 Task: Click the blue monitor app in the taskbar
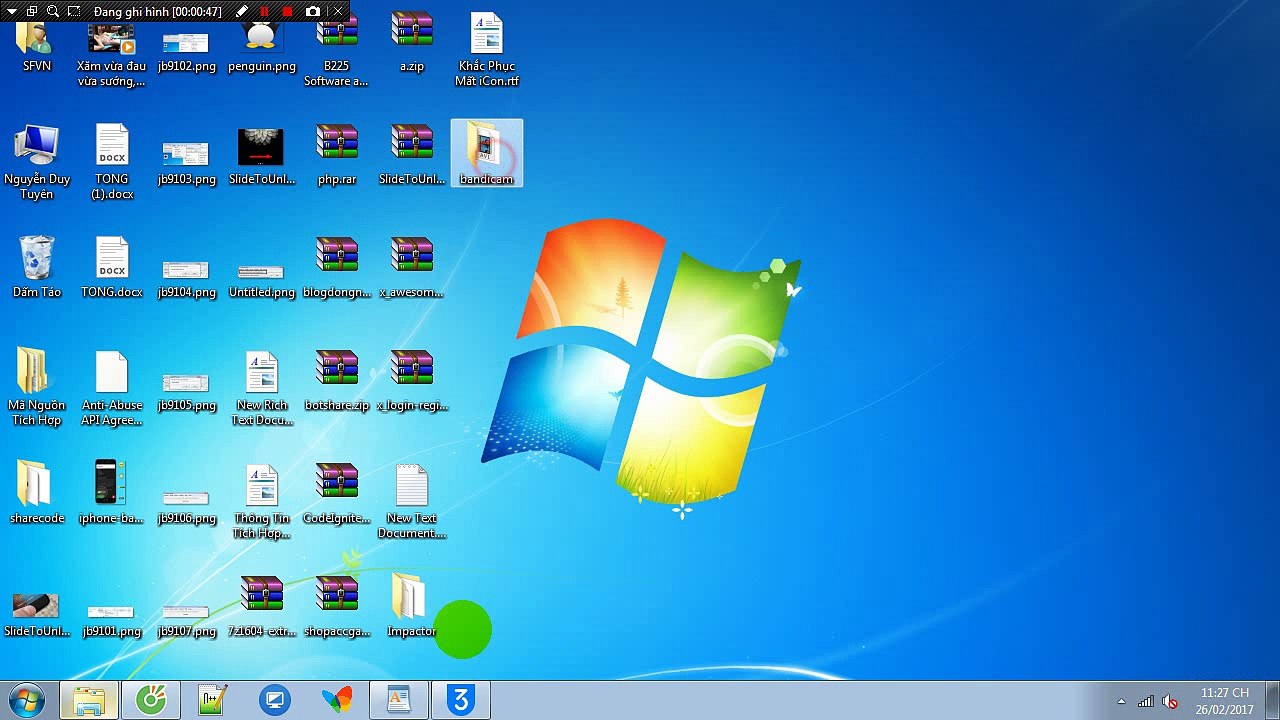[x=275, y=700]
